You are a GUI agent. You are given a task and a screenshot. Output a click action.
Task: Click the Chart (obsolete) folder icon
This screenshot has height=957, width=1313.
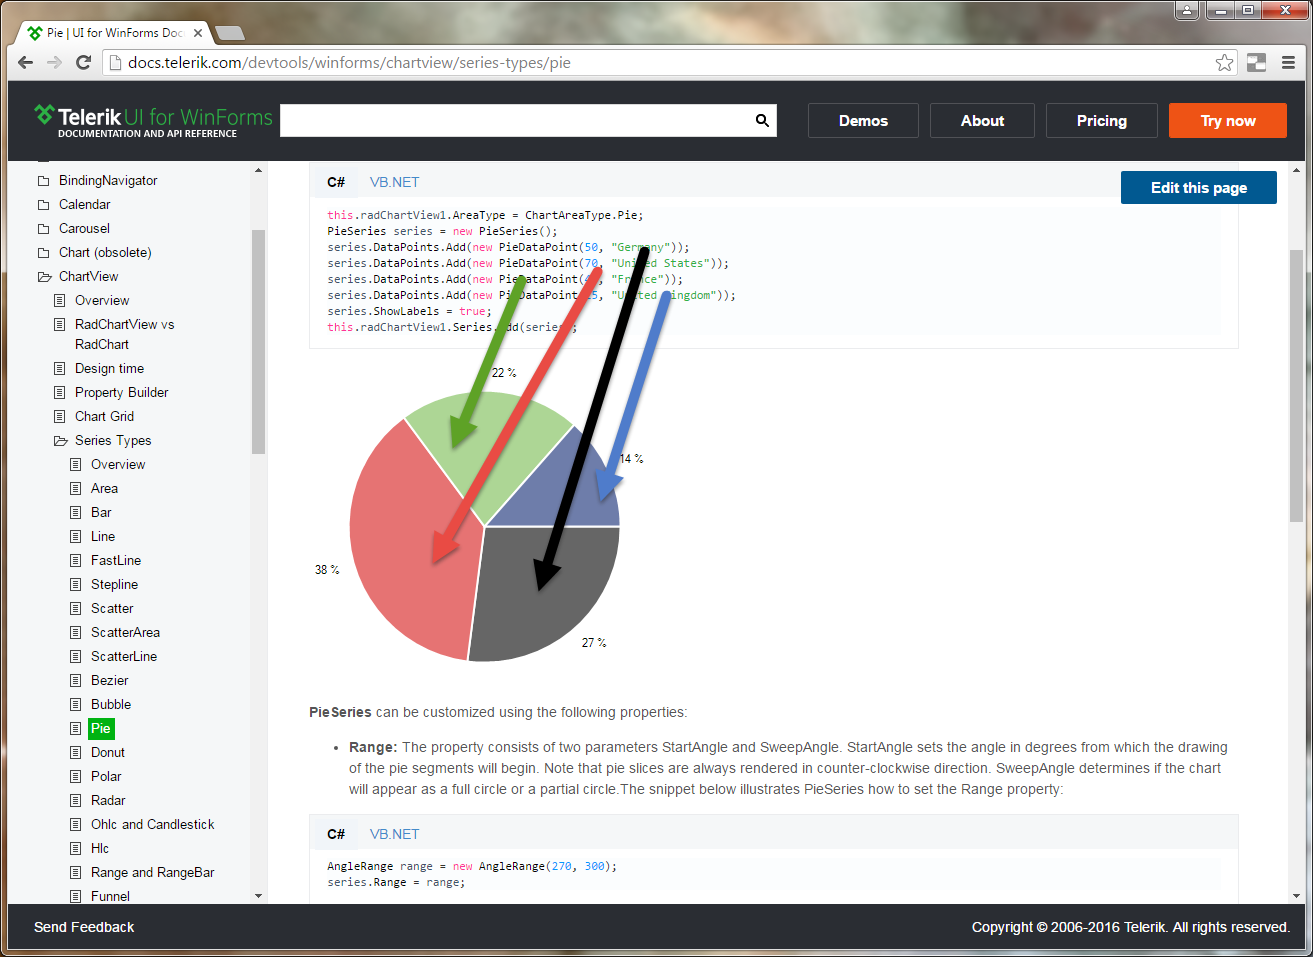click(x=44, y=253)
